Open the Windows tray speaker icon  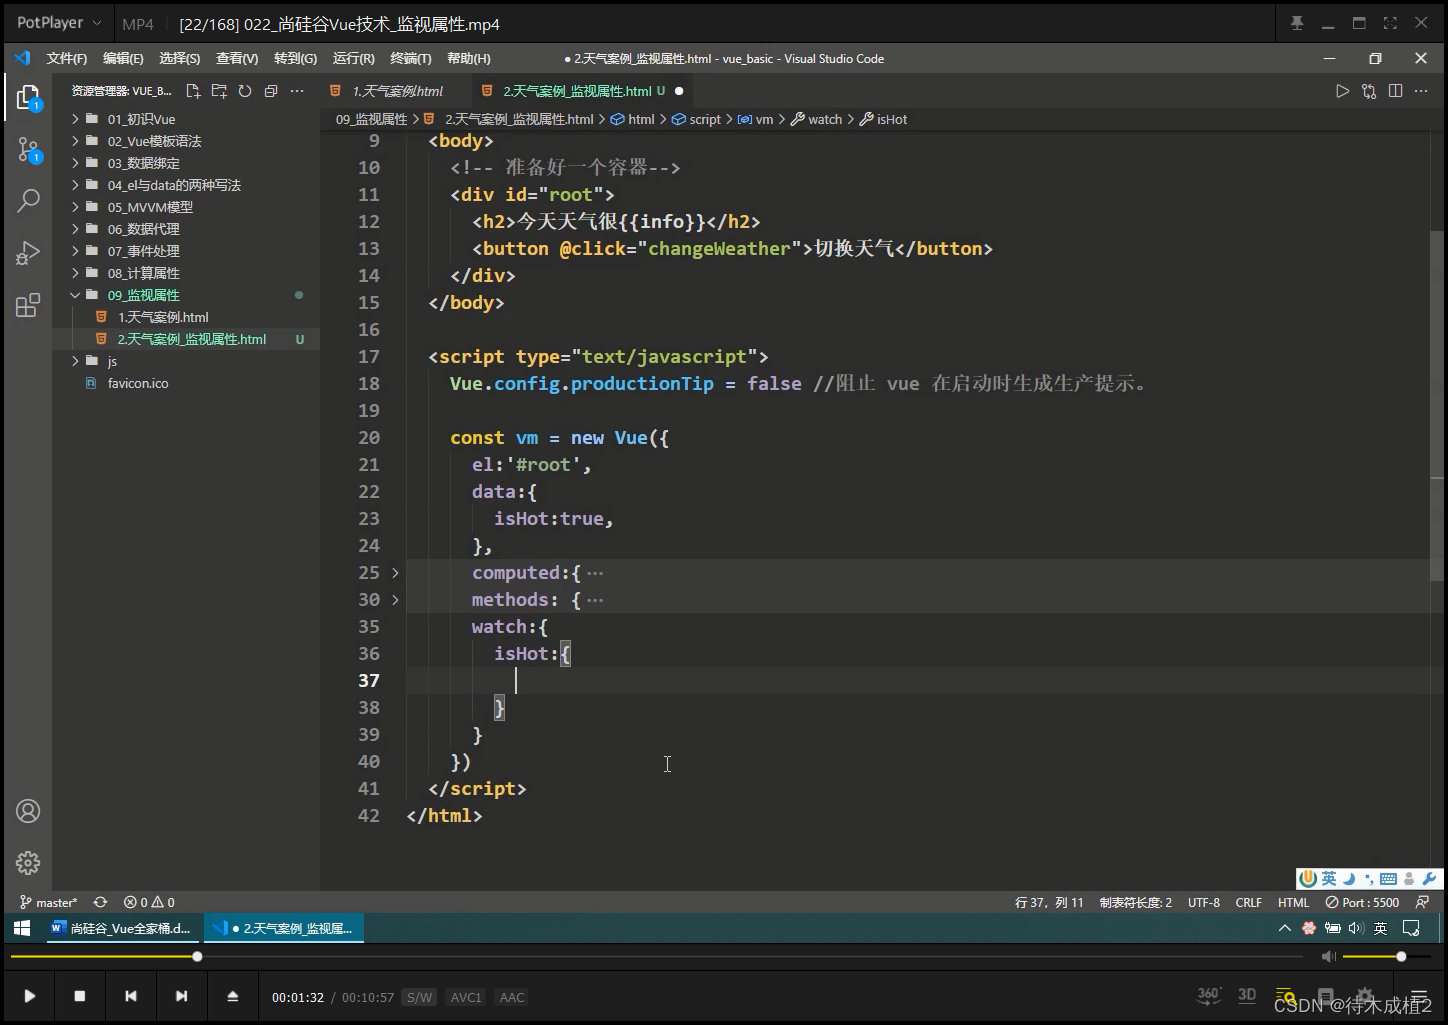click(1356, 928)
